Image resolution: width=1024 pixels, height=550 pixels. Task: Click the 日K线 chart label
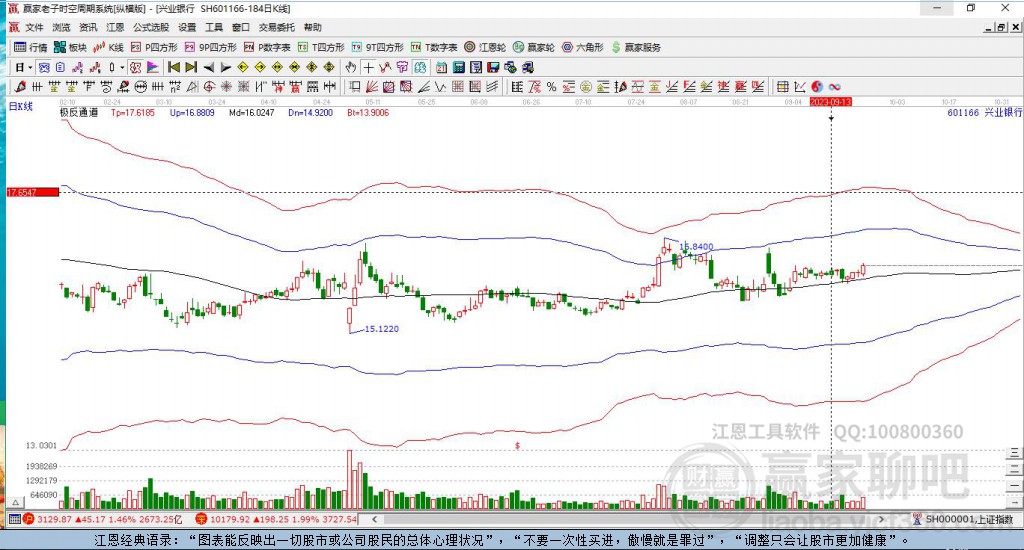tap(20, 106)
